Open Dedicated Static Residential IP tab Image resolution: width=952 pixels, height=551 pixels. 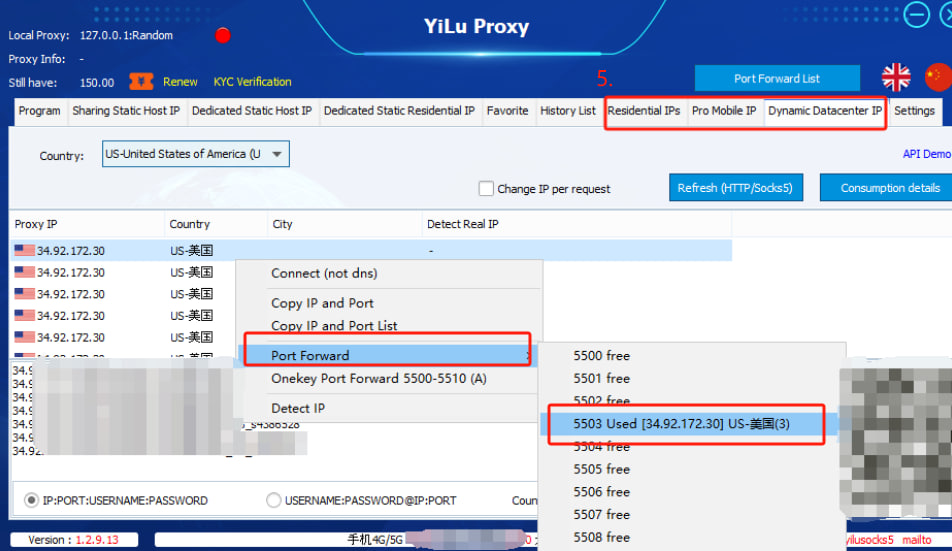399,111
